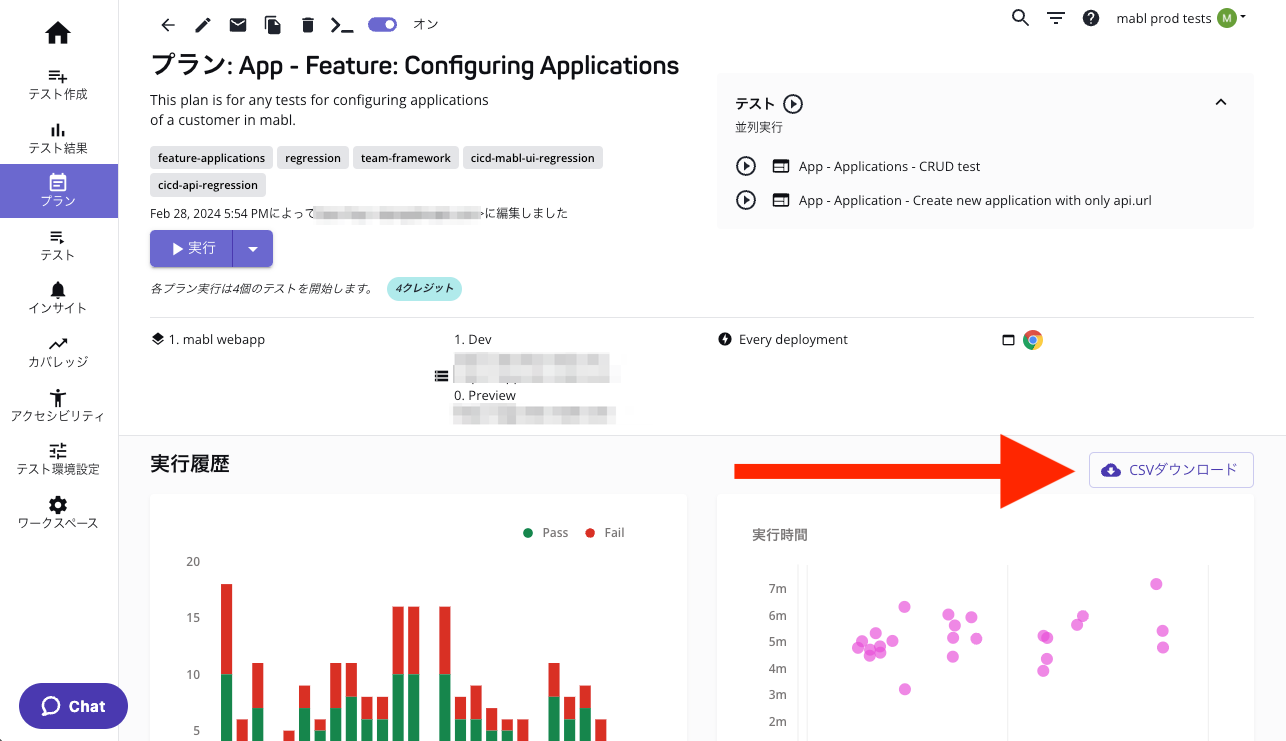This screenshot has height=741, width=1286.
Task: Open インサイト bell in the sidebar
Action: [58, 298]
